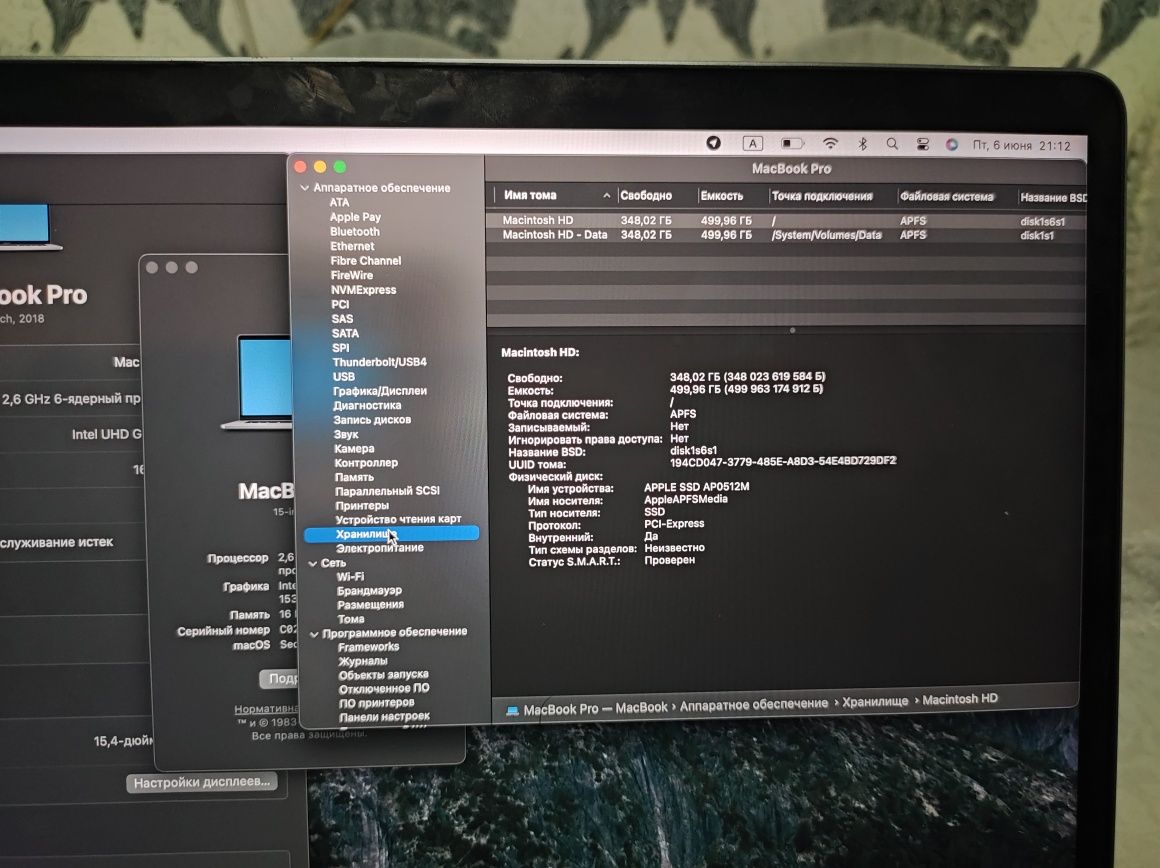Viewport: 1160px width, 868px height.
Task: Select Fibre Channel in the sidebar
Action: (365, 260)
